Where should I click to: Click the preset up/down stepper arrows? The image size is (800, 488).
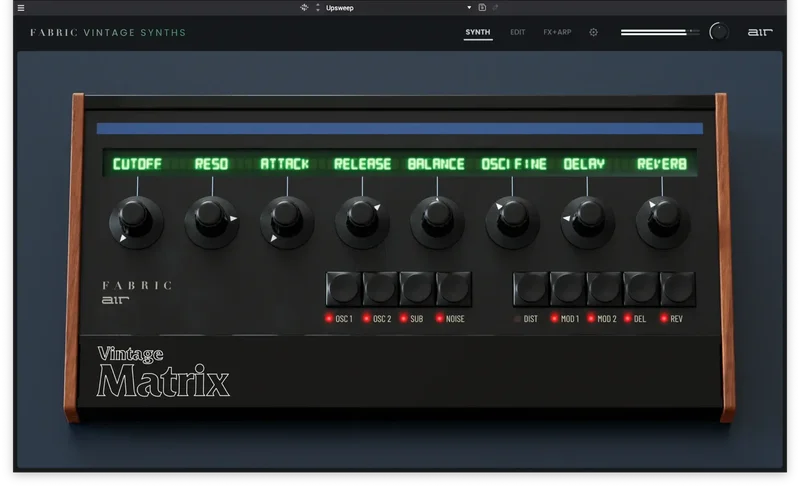317,7
